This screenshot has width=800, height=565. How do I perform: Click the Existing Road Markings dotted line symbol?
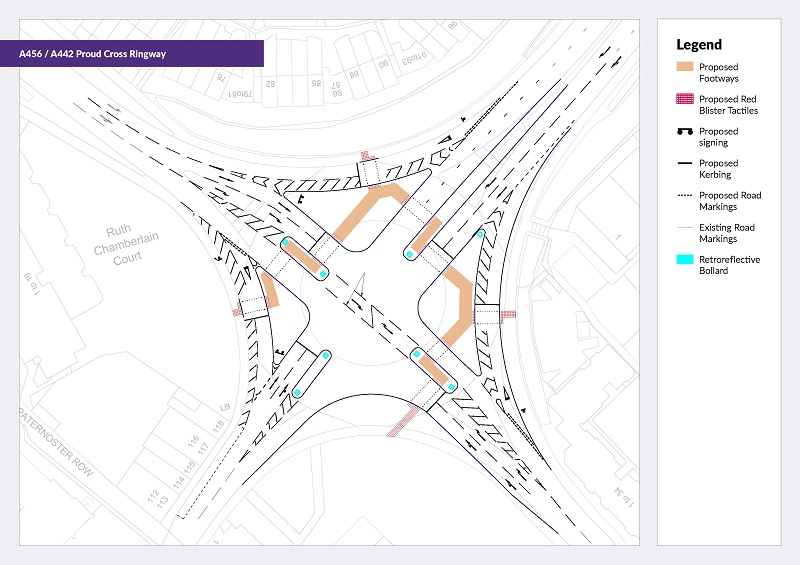685,228
